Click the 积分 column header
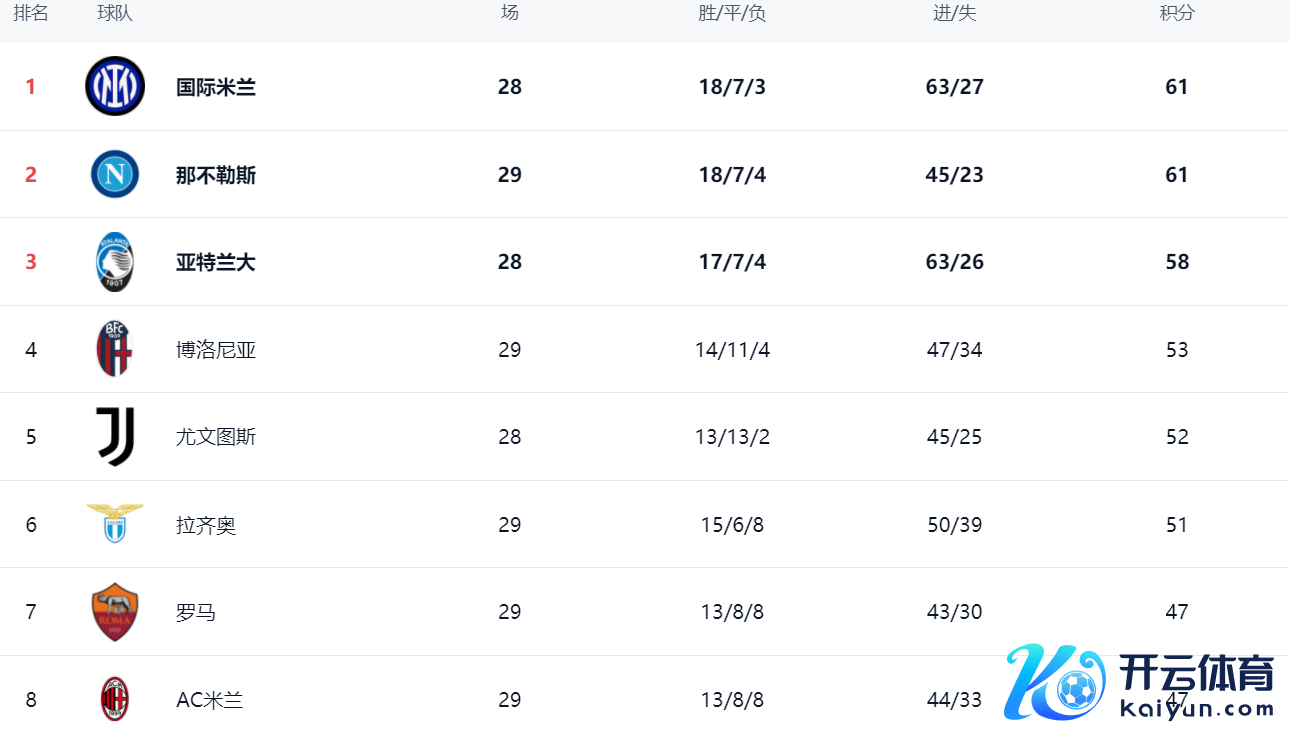Screen dimensions: 1289x742 point(1177,13)
